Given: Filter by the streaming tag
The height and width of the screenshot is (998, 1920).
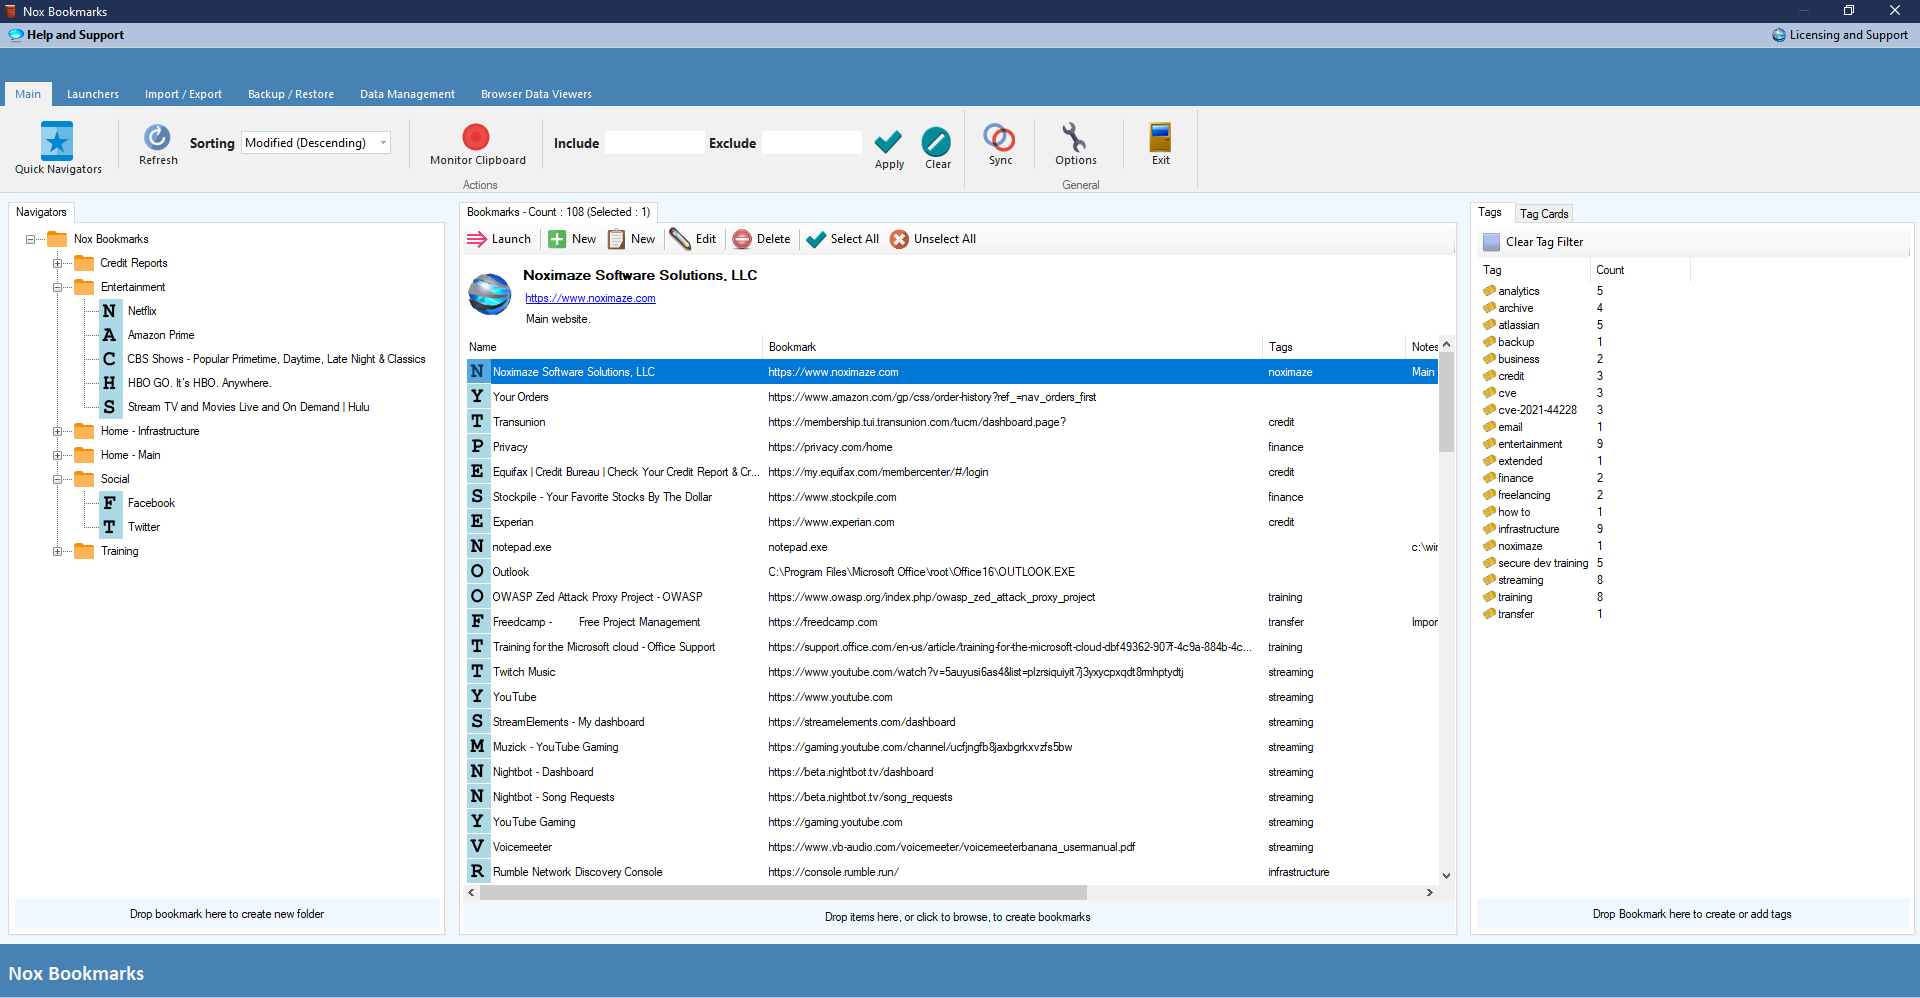Looking at the screenshot, I should click(x=1520, y=580).
